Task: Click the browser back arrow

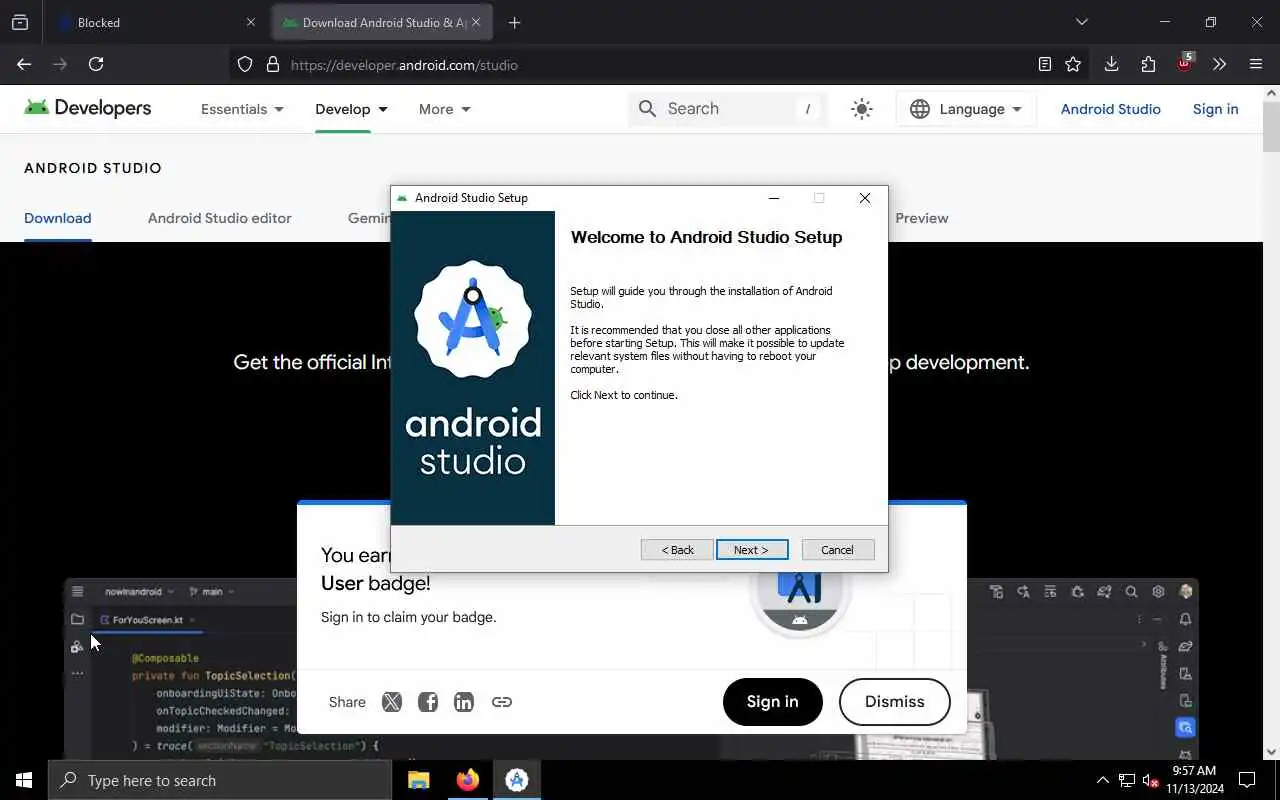Action: (24, 64)
